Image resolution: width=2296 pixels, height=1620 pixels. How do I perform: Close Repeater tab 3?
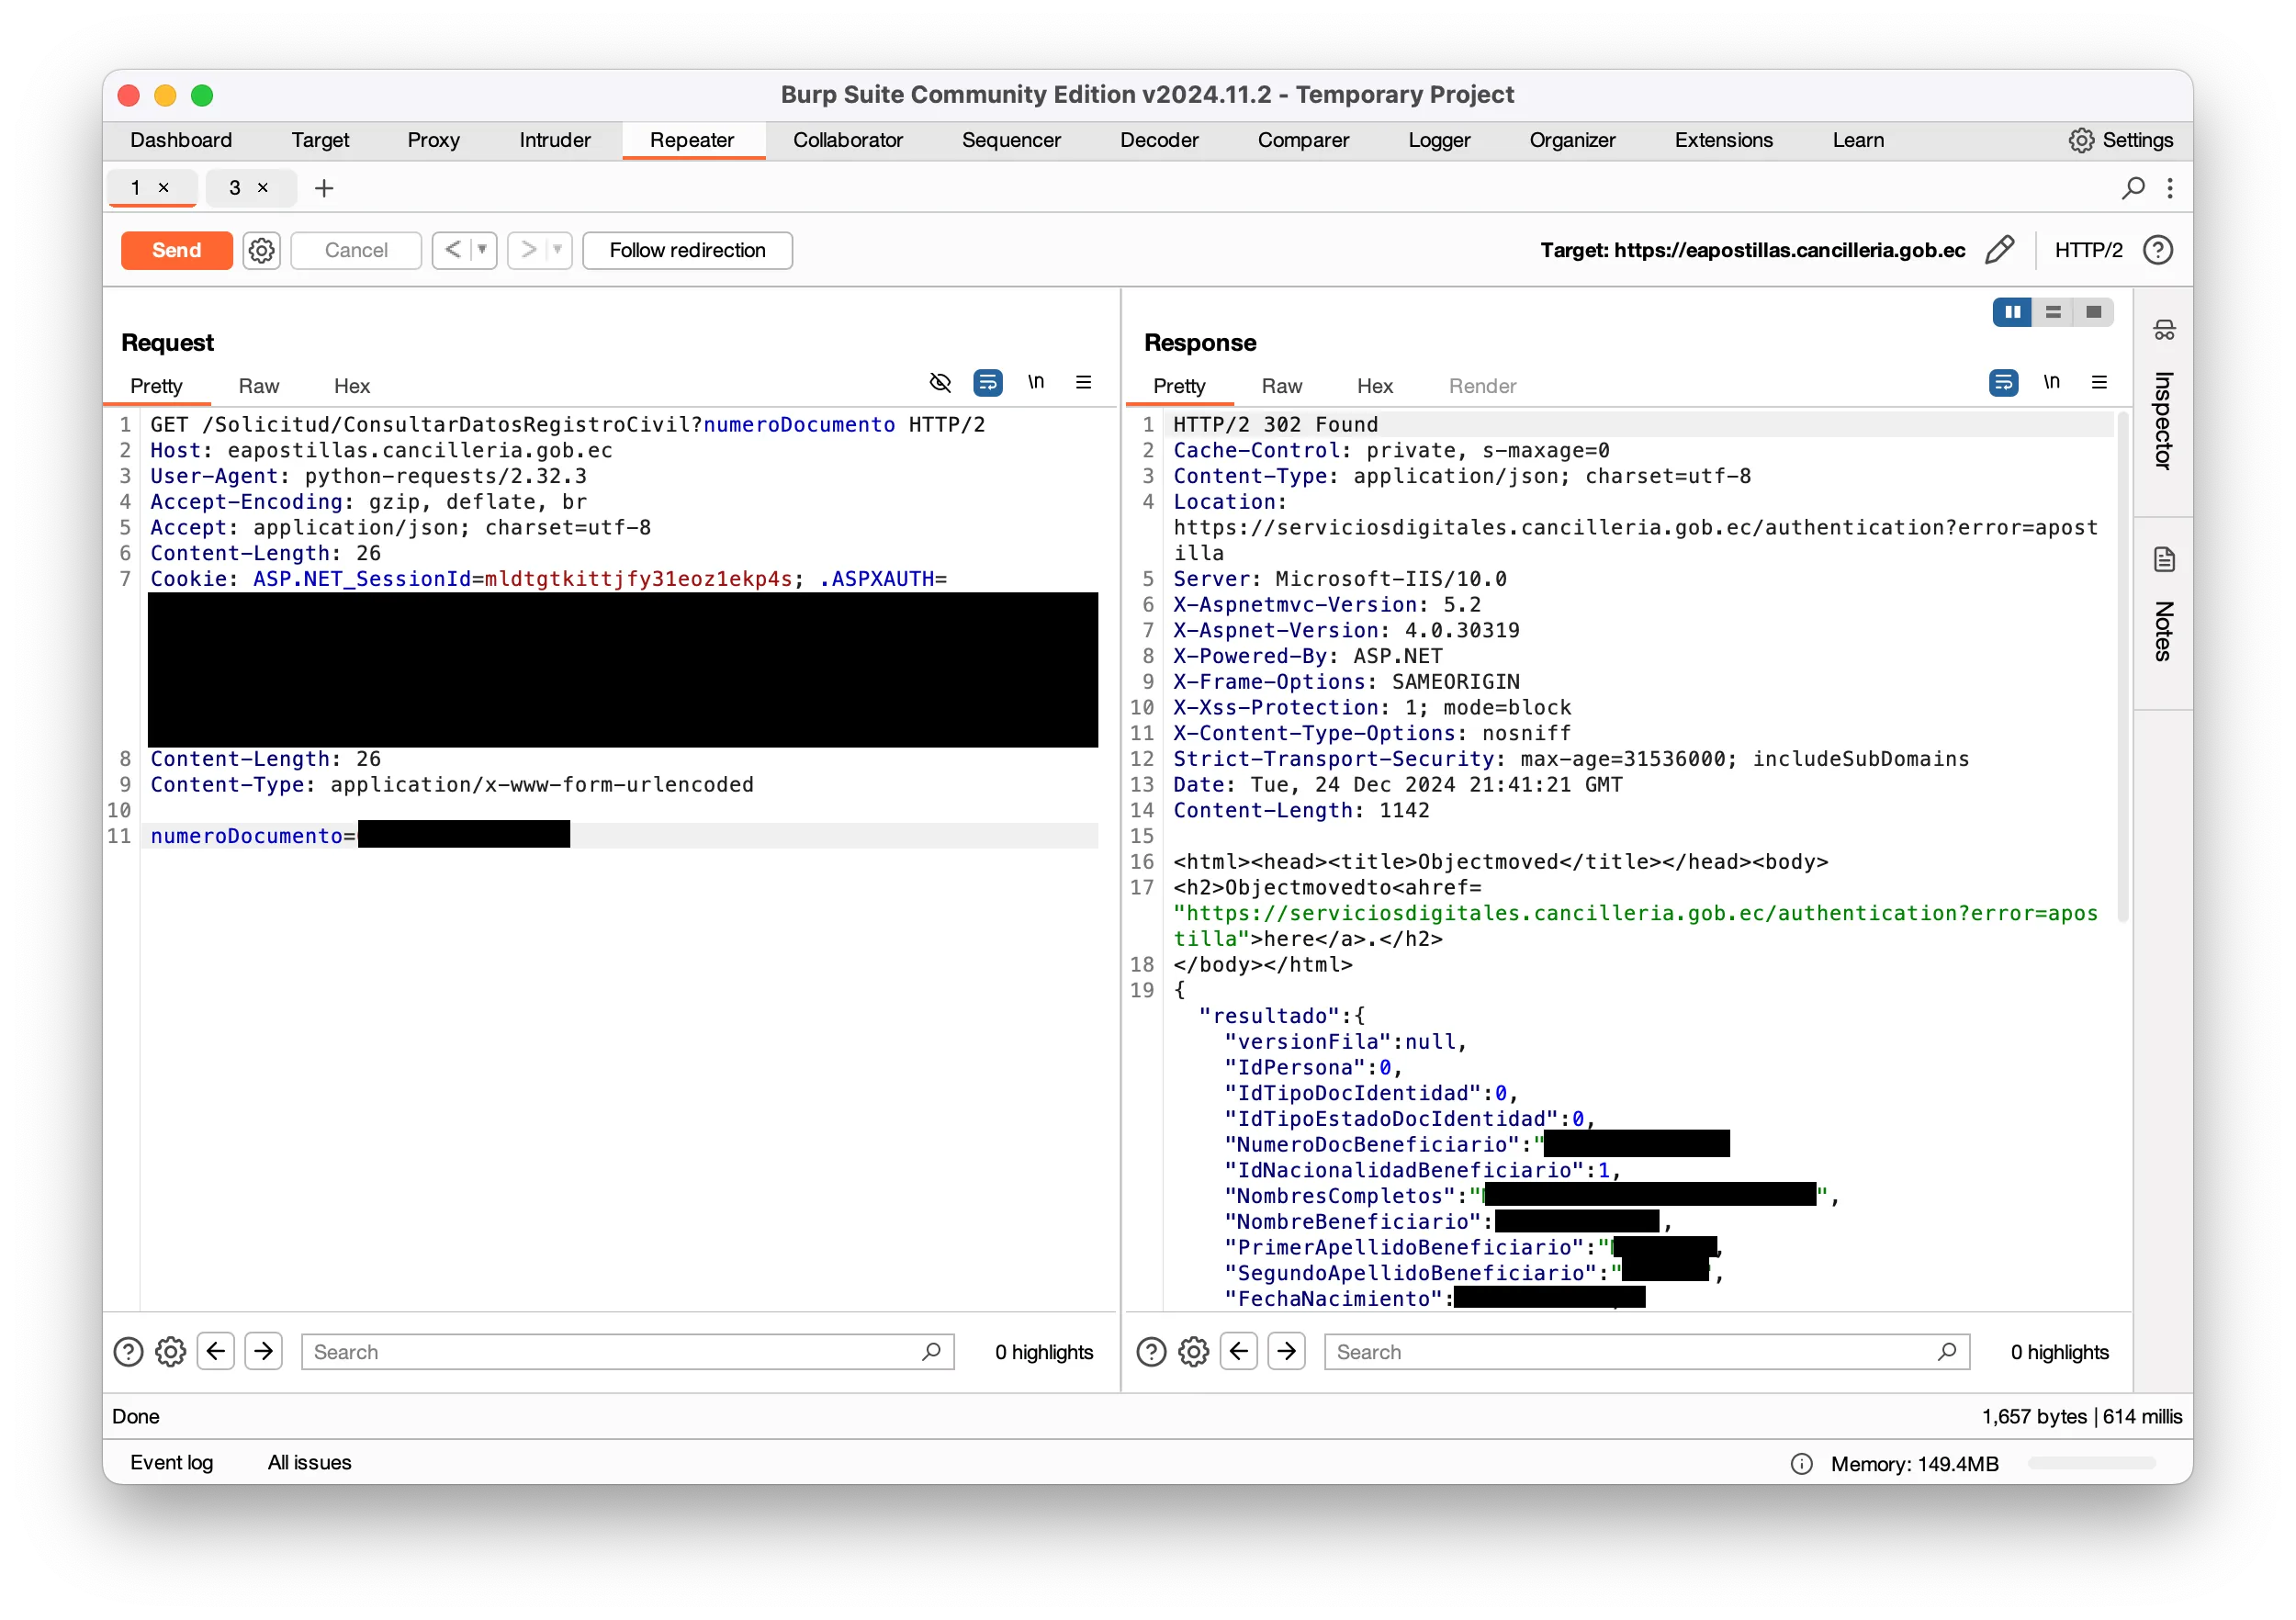[x=263, y=188]
